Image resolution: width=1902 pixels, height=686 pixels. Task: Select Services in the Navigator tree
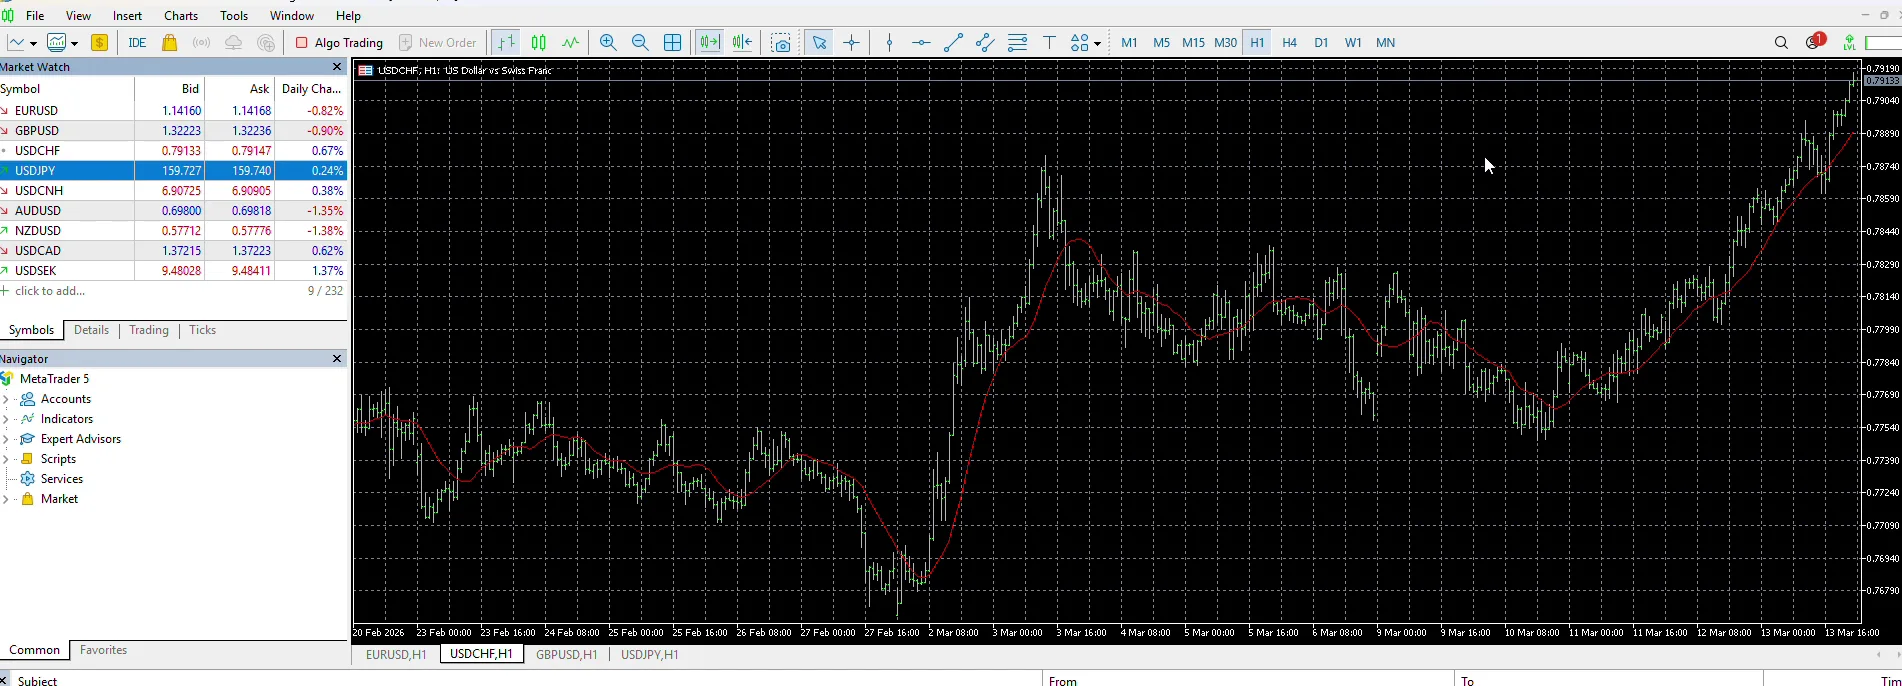pos(61,479)
